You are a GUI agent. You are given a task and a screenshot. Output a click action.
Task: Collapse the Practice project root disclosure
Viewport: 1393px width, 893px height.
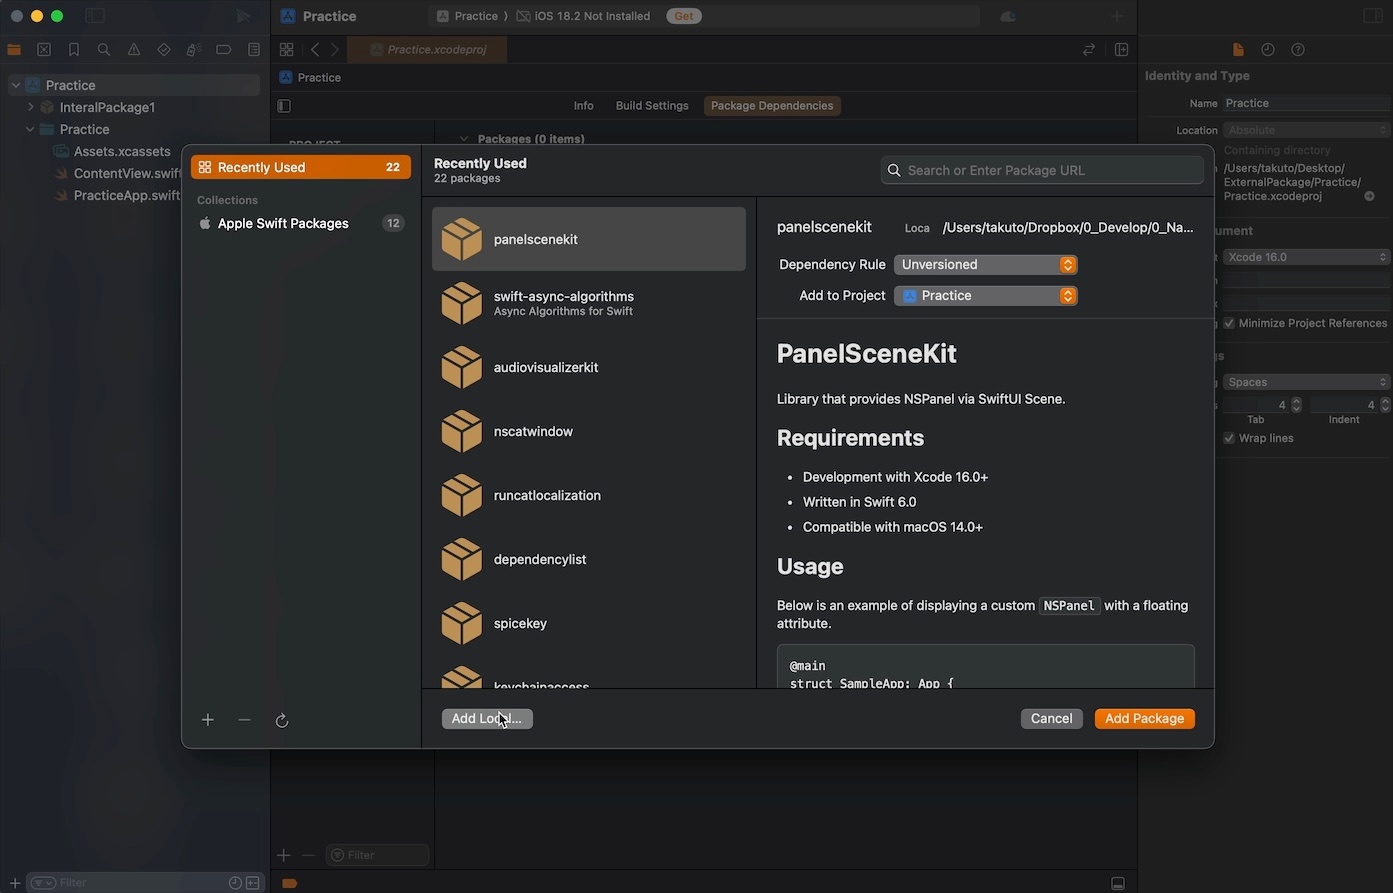[x=16, y=85]
